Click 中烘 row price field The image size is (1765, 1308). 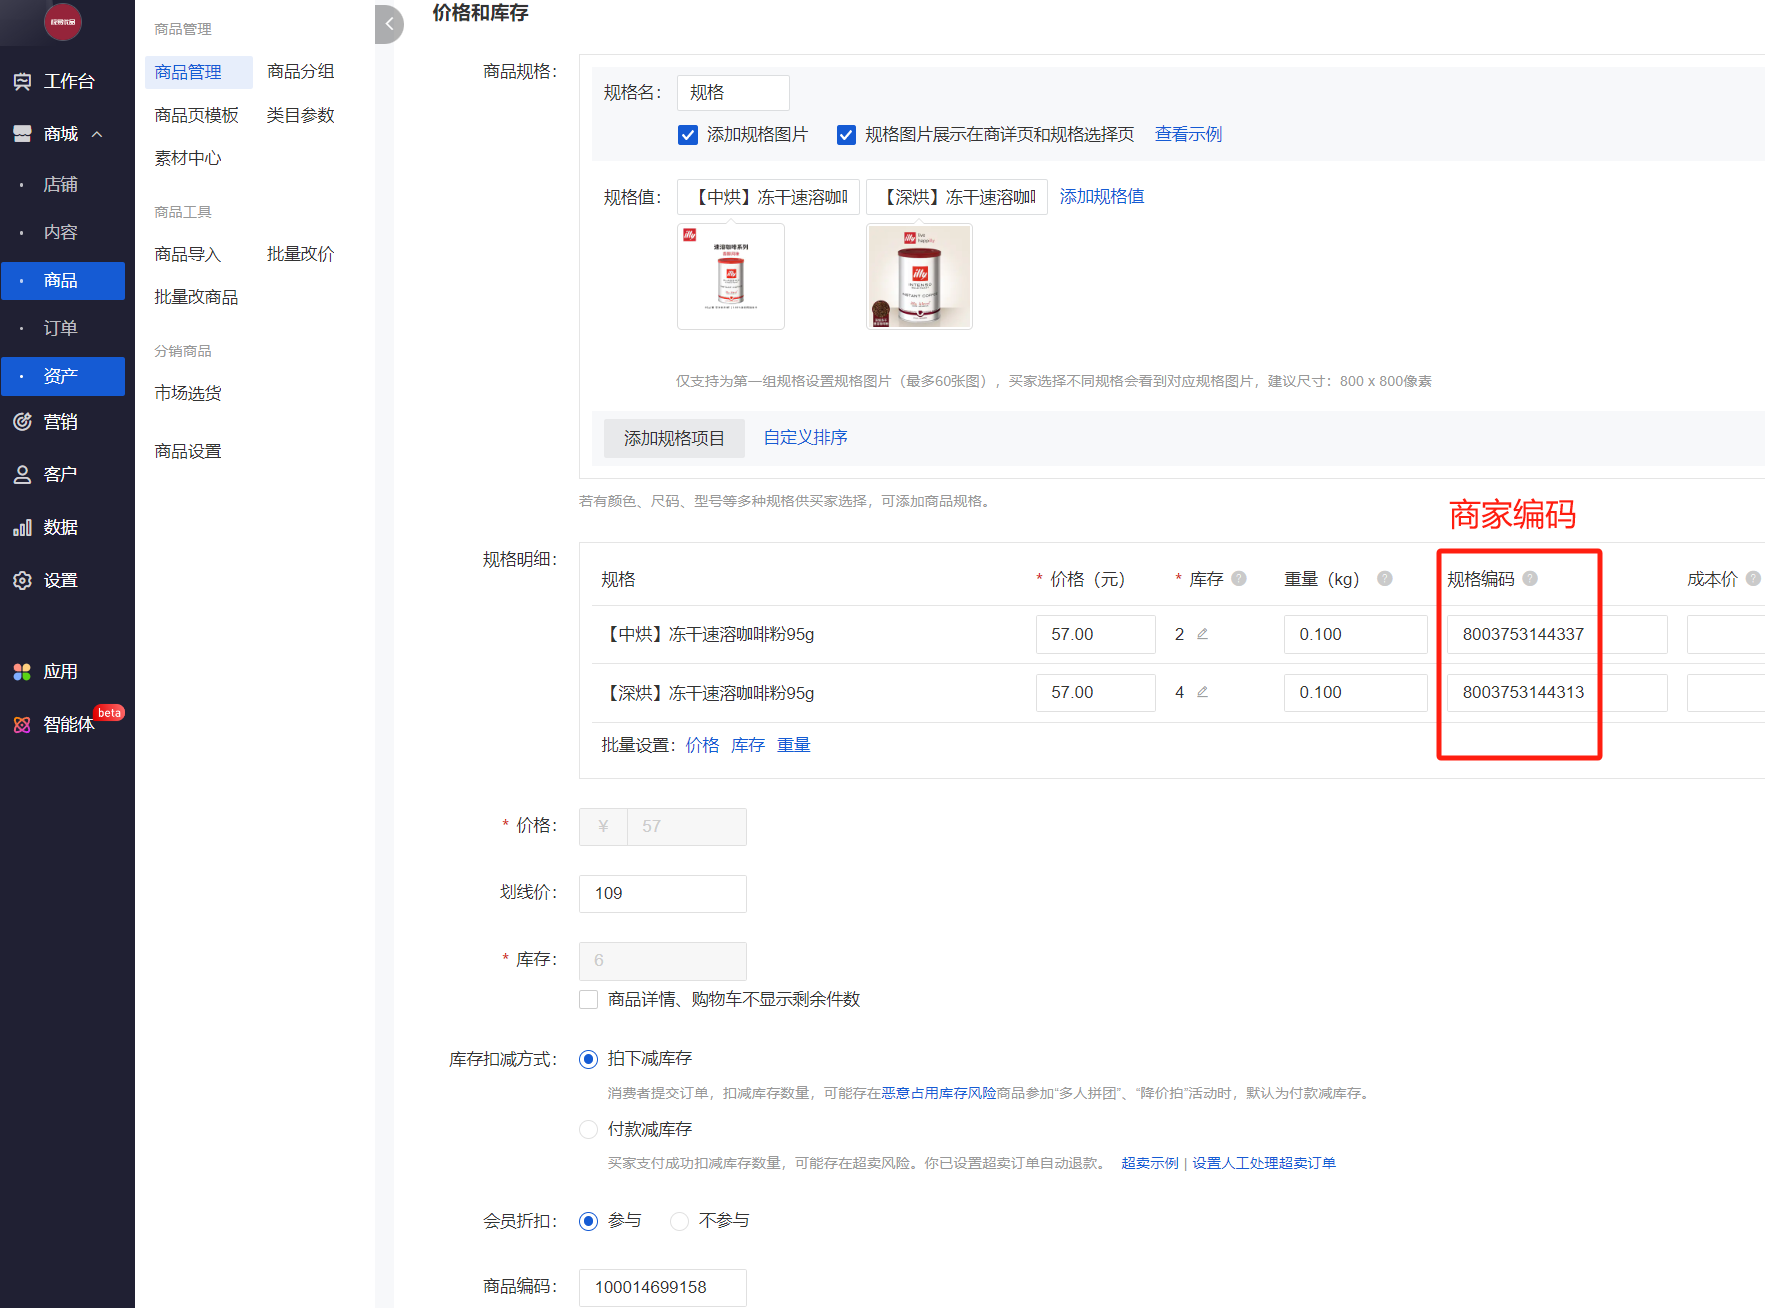click(1096, 635)
